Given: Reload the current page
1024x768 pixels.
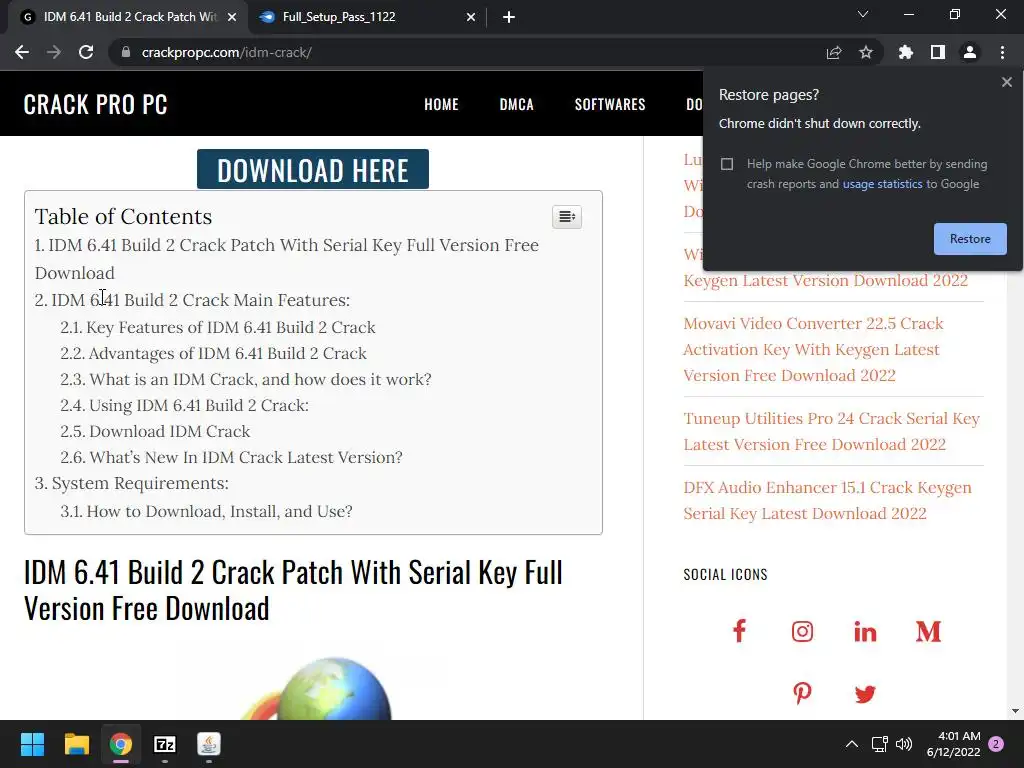Looking at the screenshot, I should tap(86, 52).
